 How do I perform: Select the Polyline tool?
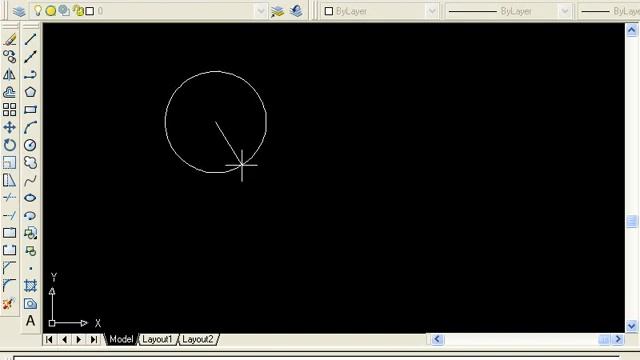(x=30, y=74)
